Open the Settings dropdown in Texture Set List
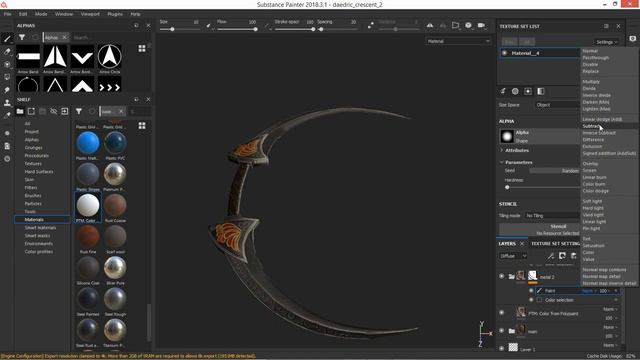Viewport: 640px width, 360px height. pos(606,42)
